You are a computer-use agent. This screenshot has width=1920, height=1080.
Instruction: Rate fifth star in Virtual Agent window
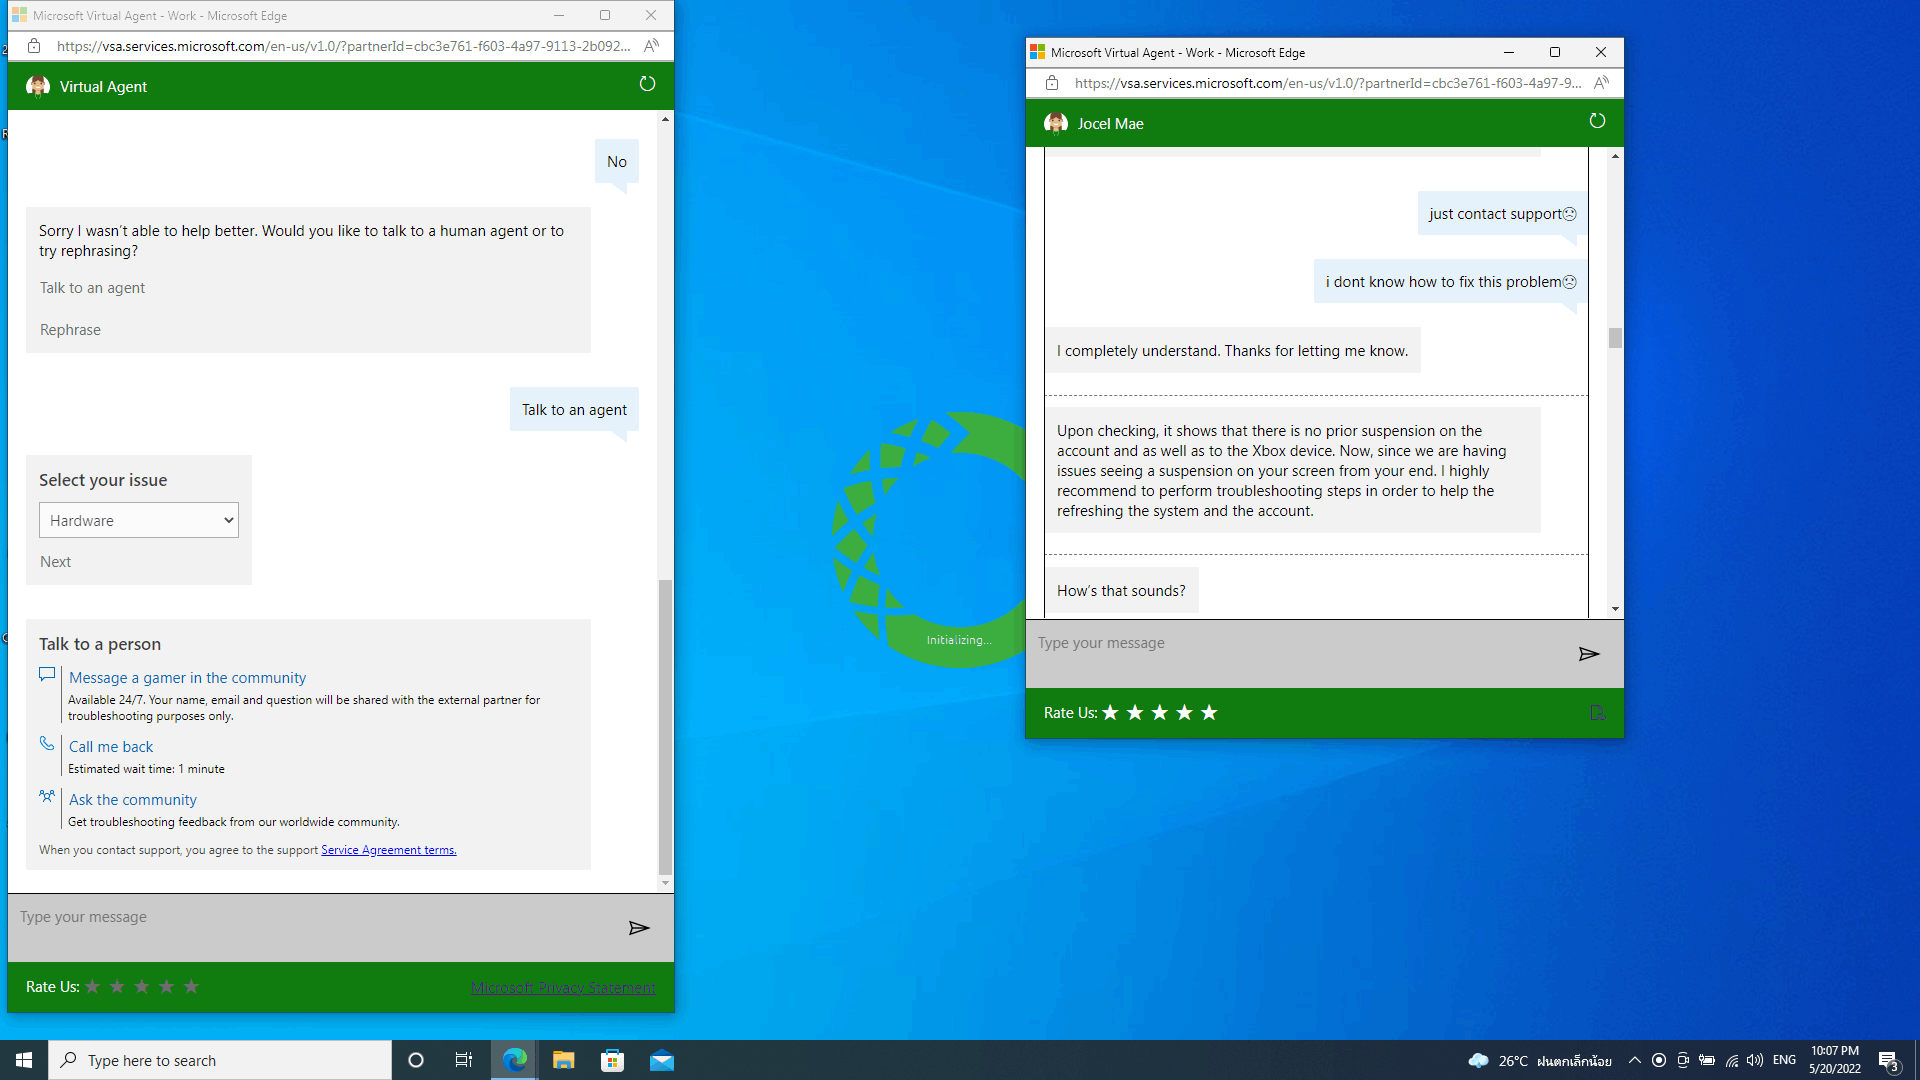click(x=191, y=987)
